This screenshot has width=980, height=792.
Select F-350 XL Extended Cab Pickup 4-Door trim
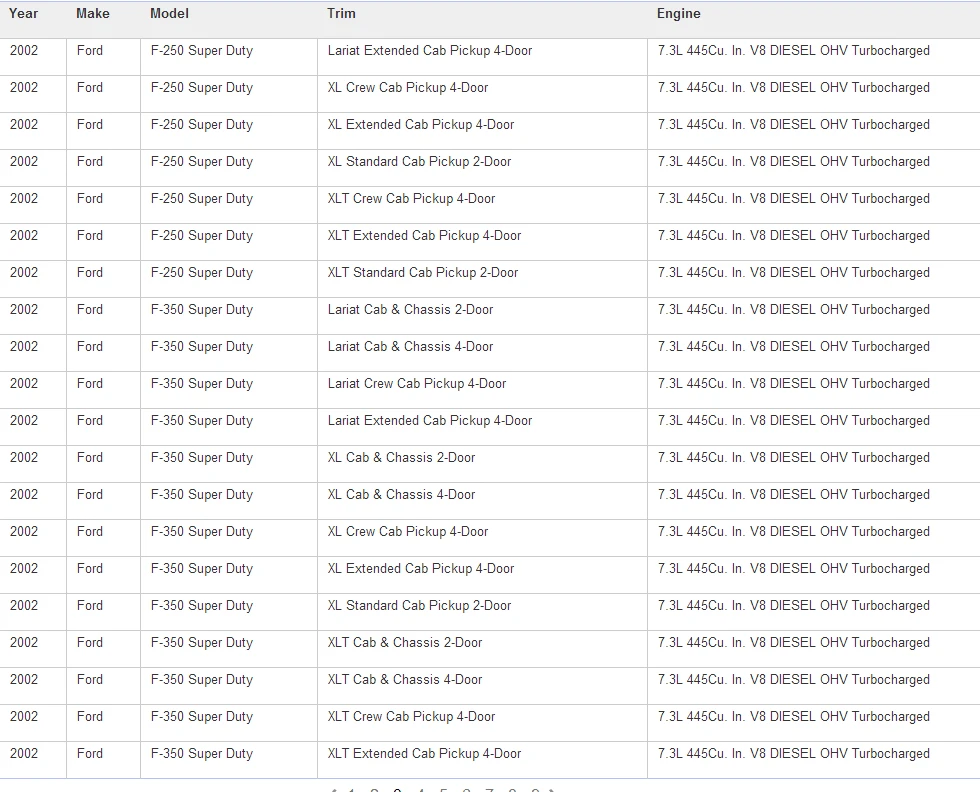click(x=421, y=568)
